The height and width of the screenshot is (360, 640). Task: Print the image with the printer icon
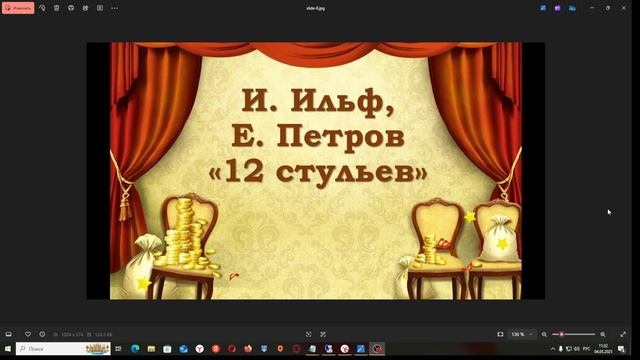tap(71, 8)
